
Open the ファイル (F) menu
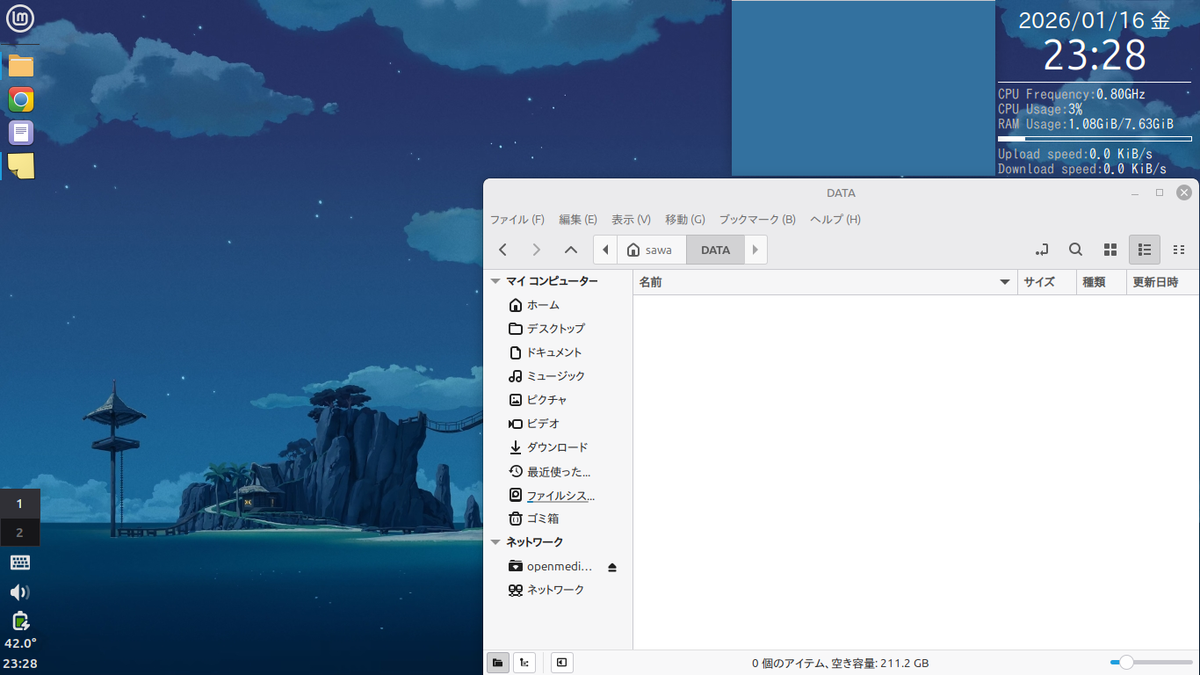click(x=517, y=219)
